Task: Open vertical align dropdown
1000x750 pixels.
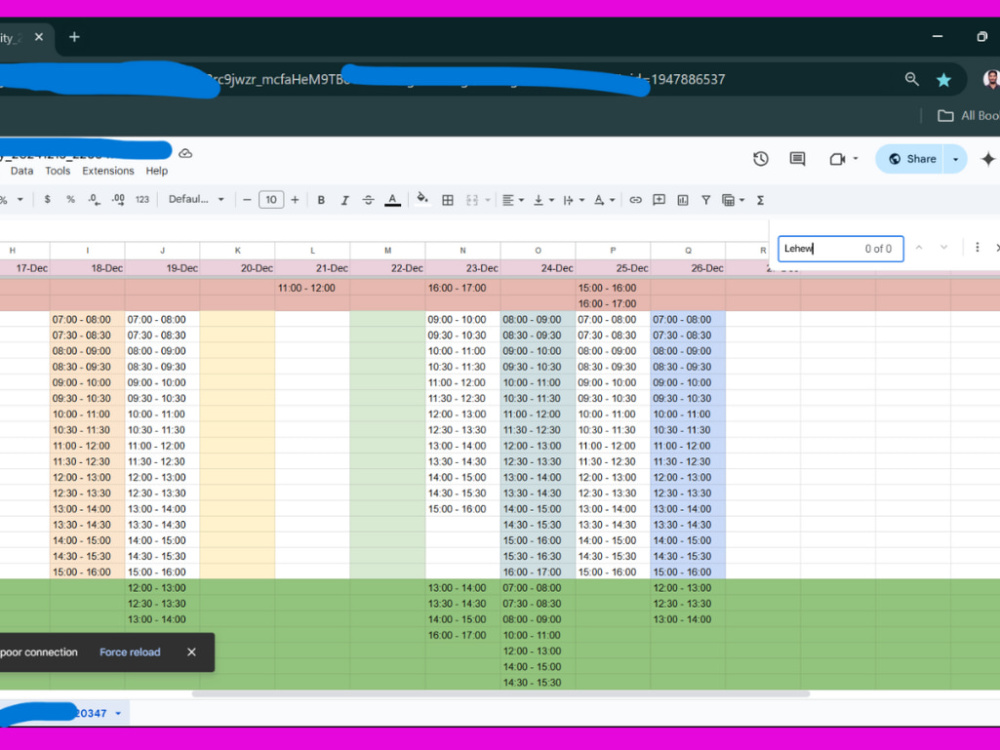Action: 543,200
